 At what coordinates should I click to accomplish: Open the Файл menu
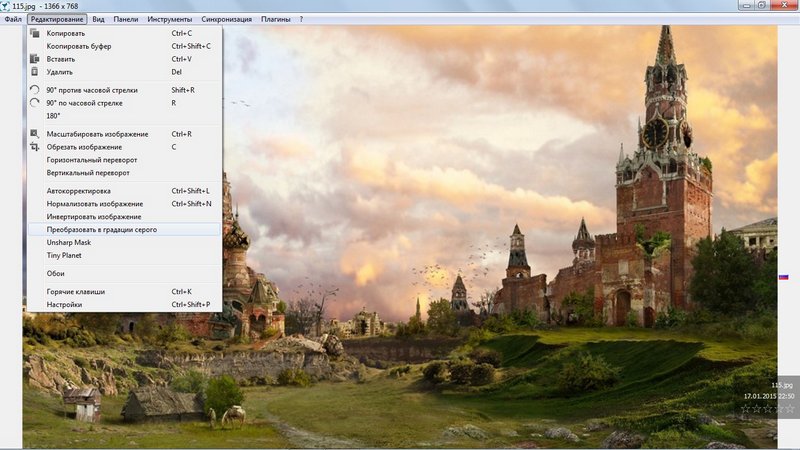pyautogui.click(x=13, y=19)
